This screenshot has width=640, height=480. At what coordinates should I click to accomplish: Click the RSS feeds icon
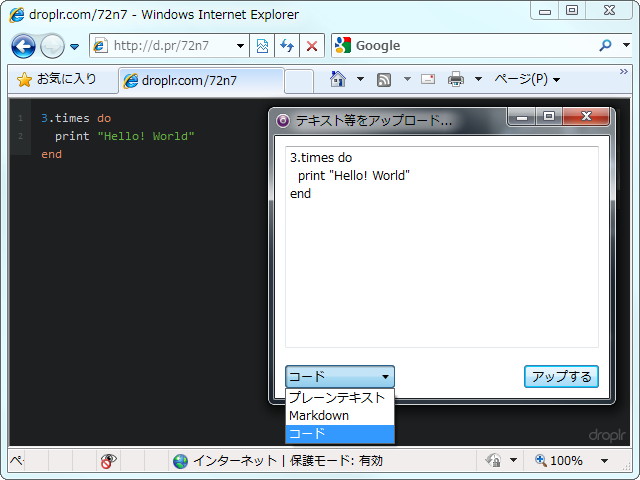384,79
